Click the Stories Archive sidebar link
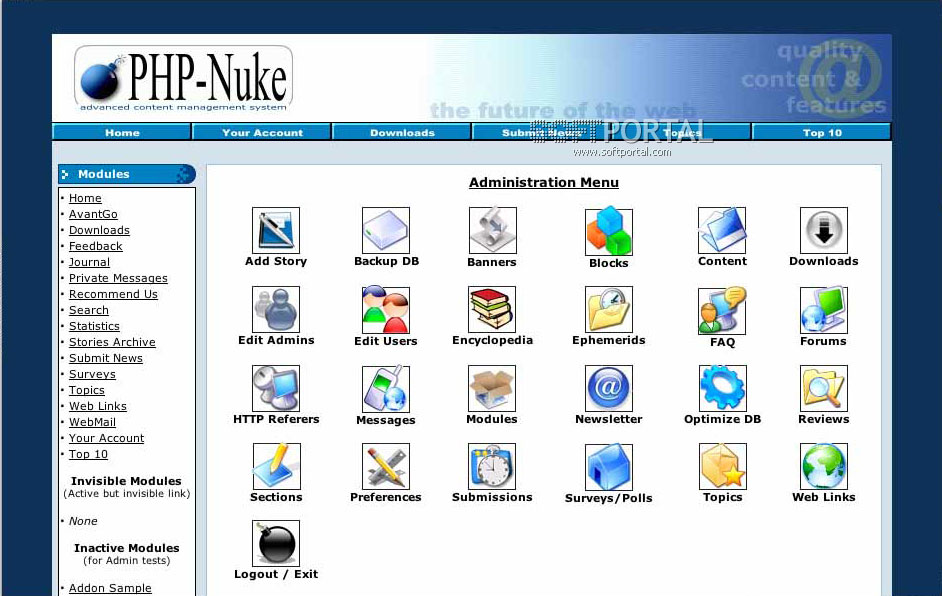This screenshot has height=596, width=942. point(112,342)
